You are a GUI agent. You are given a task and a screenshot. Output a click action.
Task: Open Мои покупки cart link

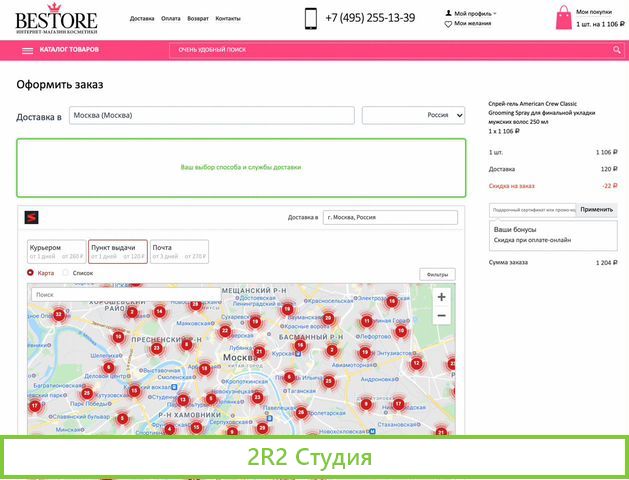tap(594, 12)
